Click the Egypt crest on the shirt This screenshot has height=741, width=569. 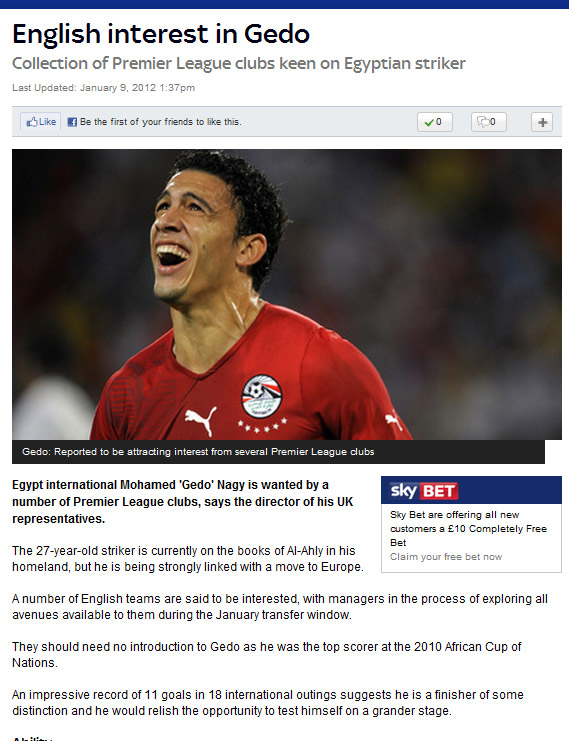coord(261,396)
